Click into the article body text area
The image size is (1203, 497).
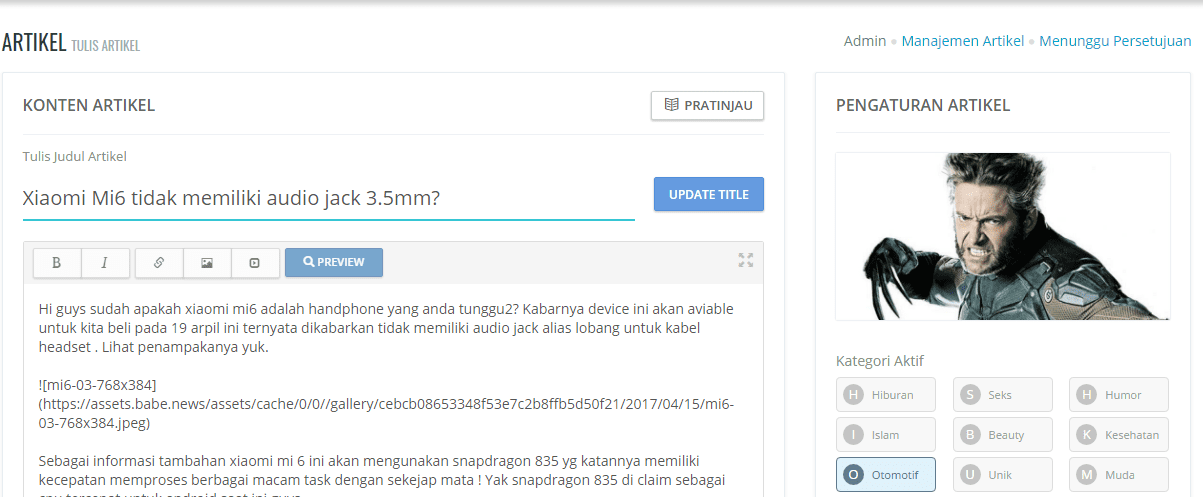click(393, 390)
